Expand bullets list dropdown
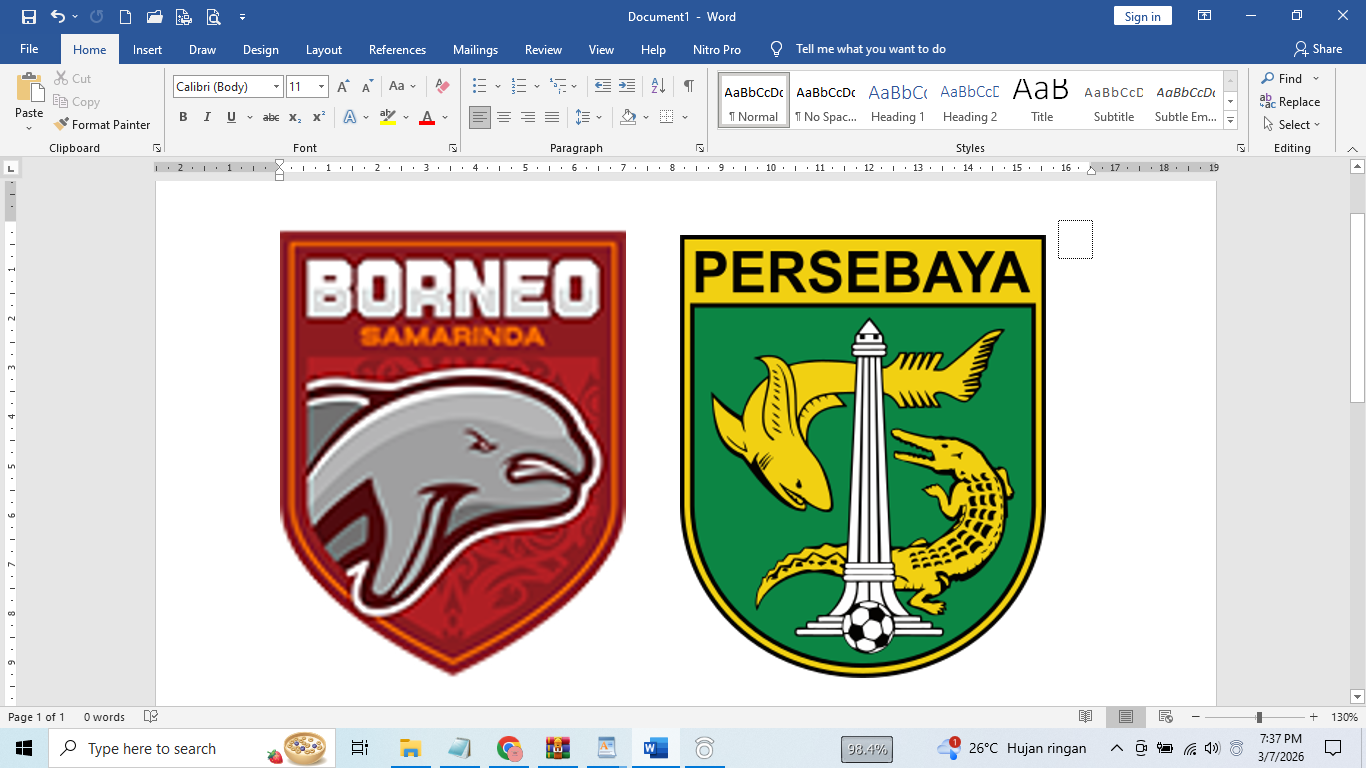The image size is (1366, 768). pos(496,87)
